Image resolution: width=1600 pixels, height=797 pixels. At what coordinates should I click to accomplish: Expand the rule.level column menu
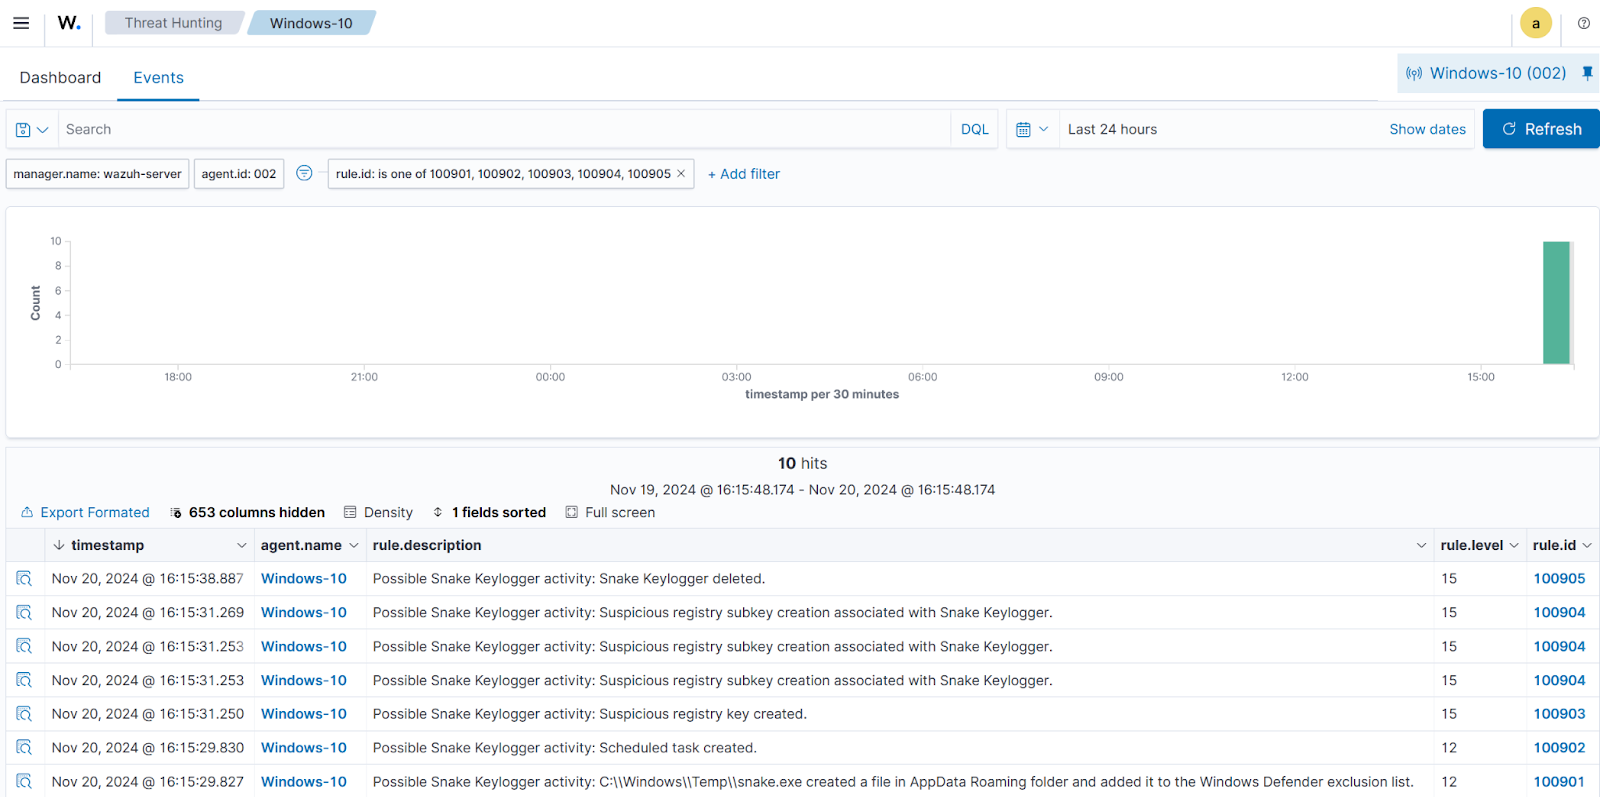(1514, 545)
